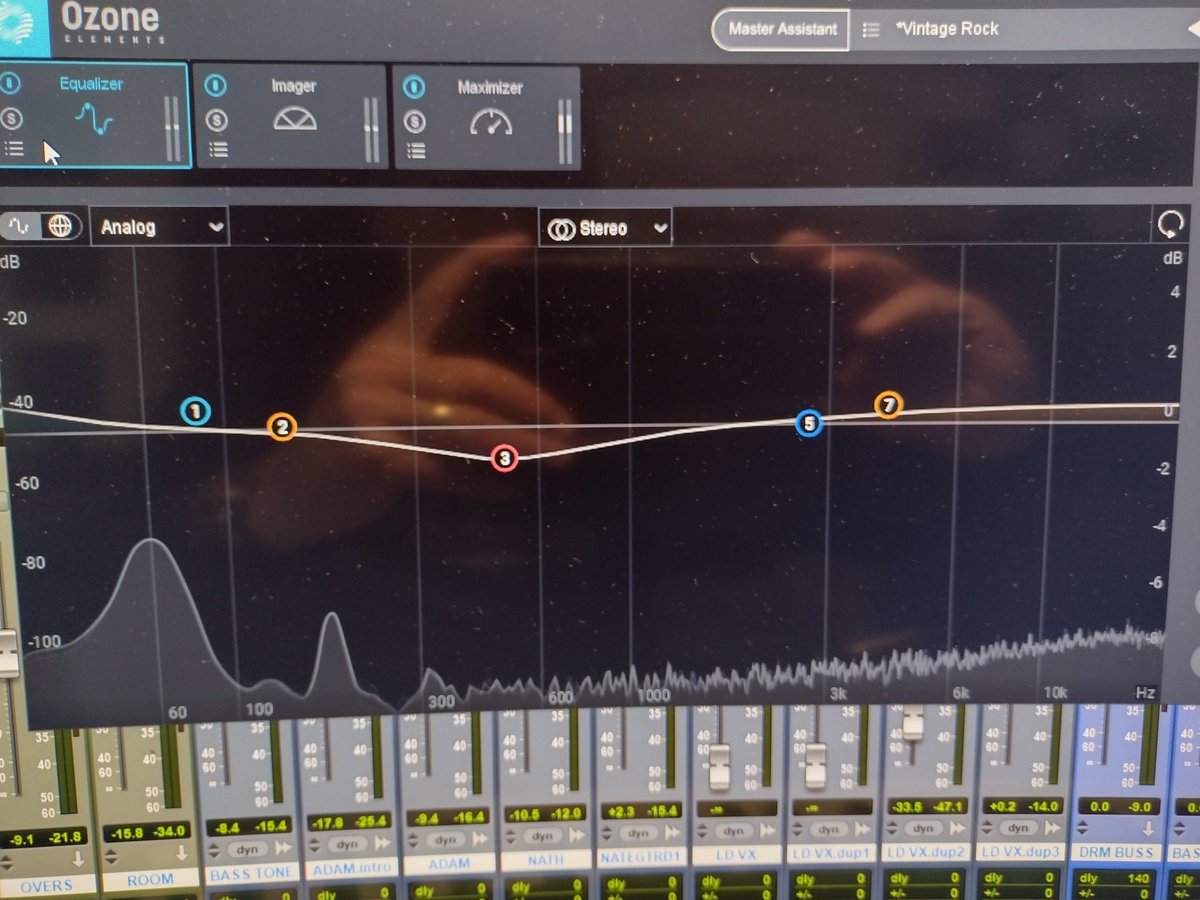Select the BASS TONE track name
The image size is (1200, 900).
click(x=250, y=875)
